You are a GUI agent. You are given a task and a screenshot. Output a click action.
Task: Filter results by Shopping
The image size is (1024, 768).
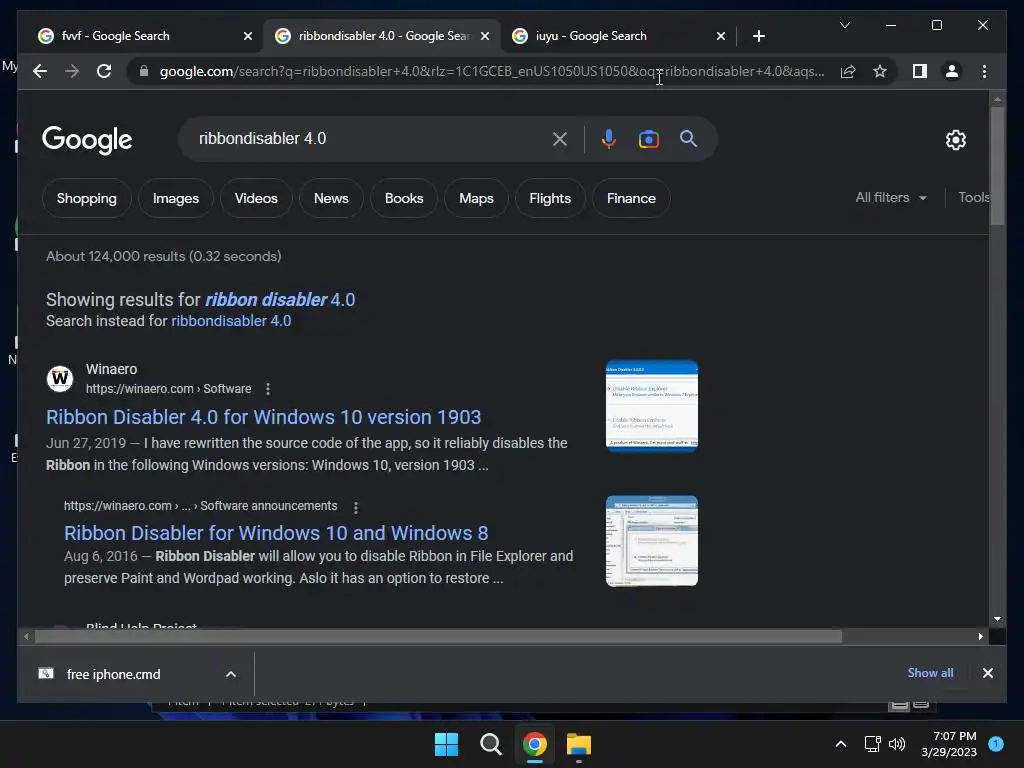[87, 198]
